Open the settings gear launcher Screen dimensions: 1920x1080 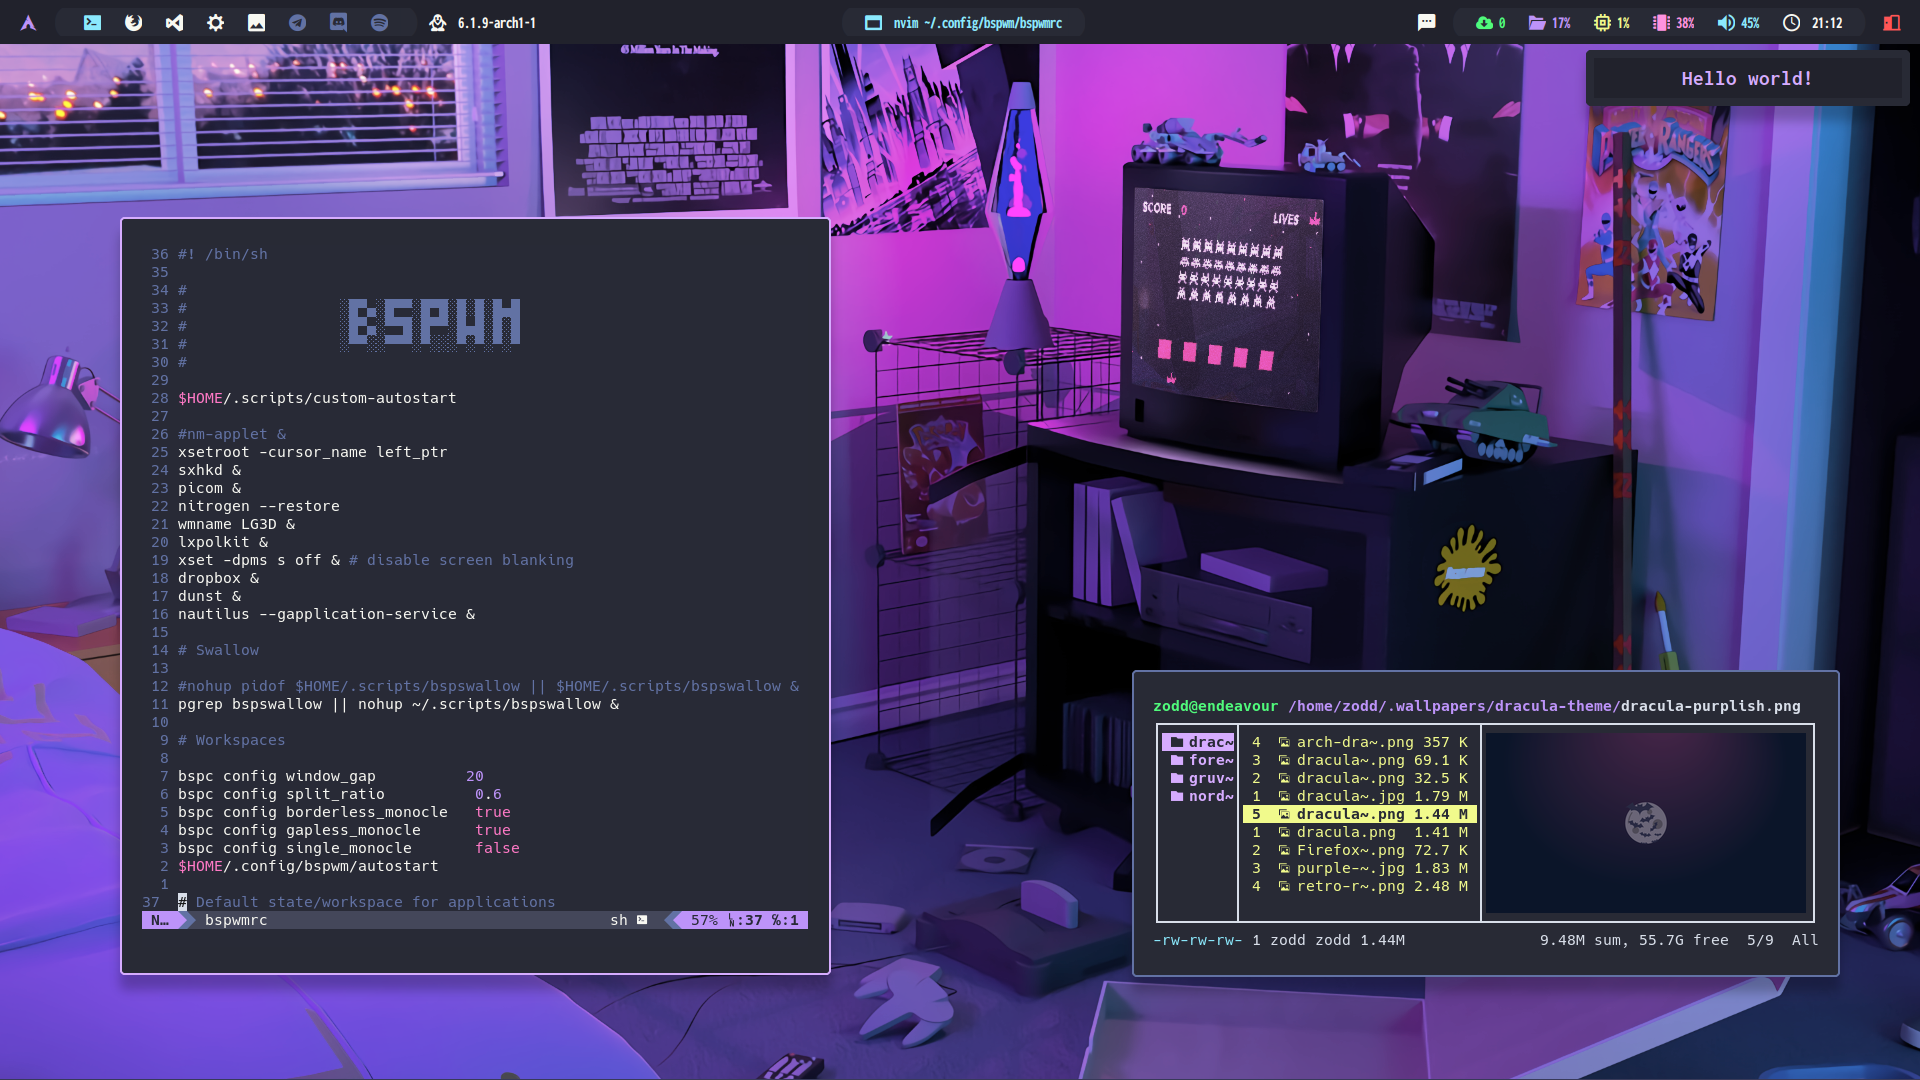tap(215, 22)
